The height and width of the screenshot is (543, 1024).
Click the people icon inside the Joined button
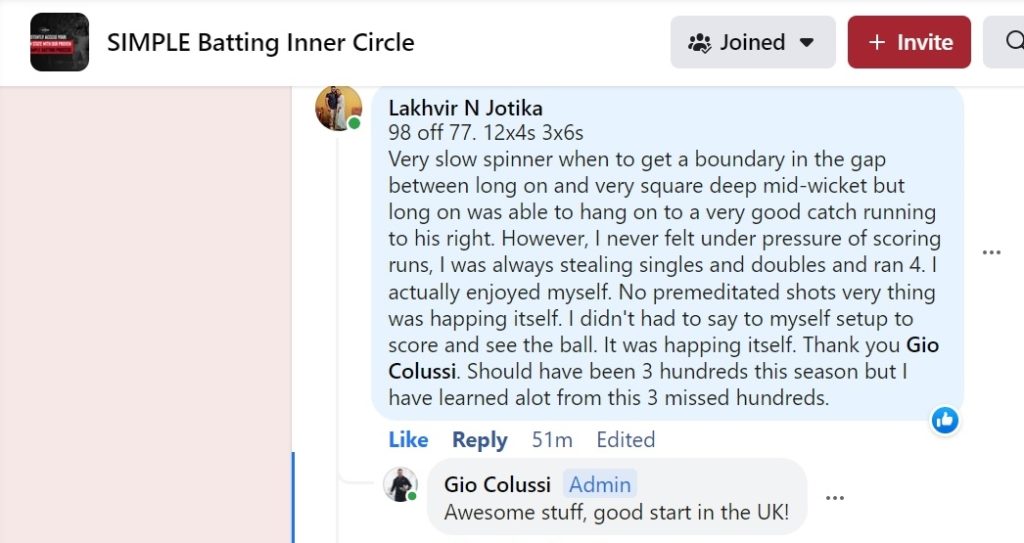click(700, 43)
